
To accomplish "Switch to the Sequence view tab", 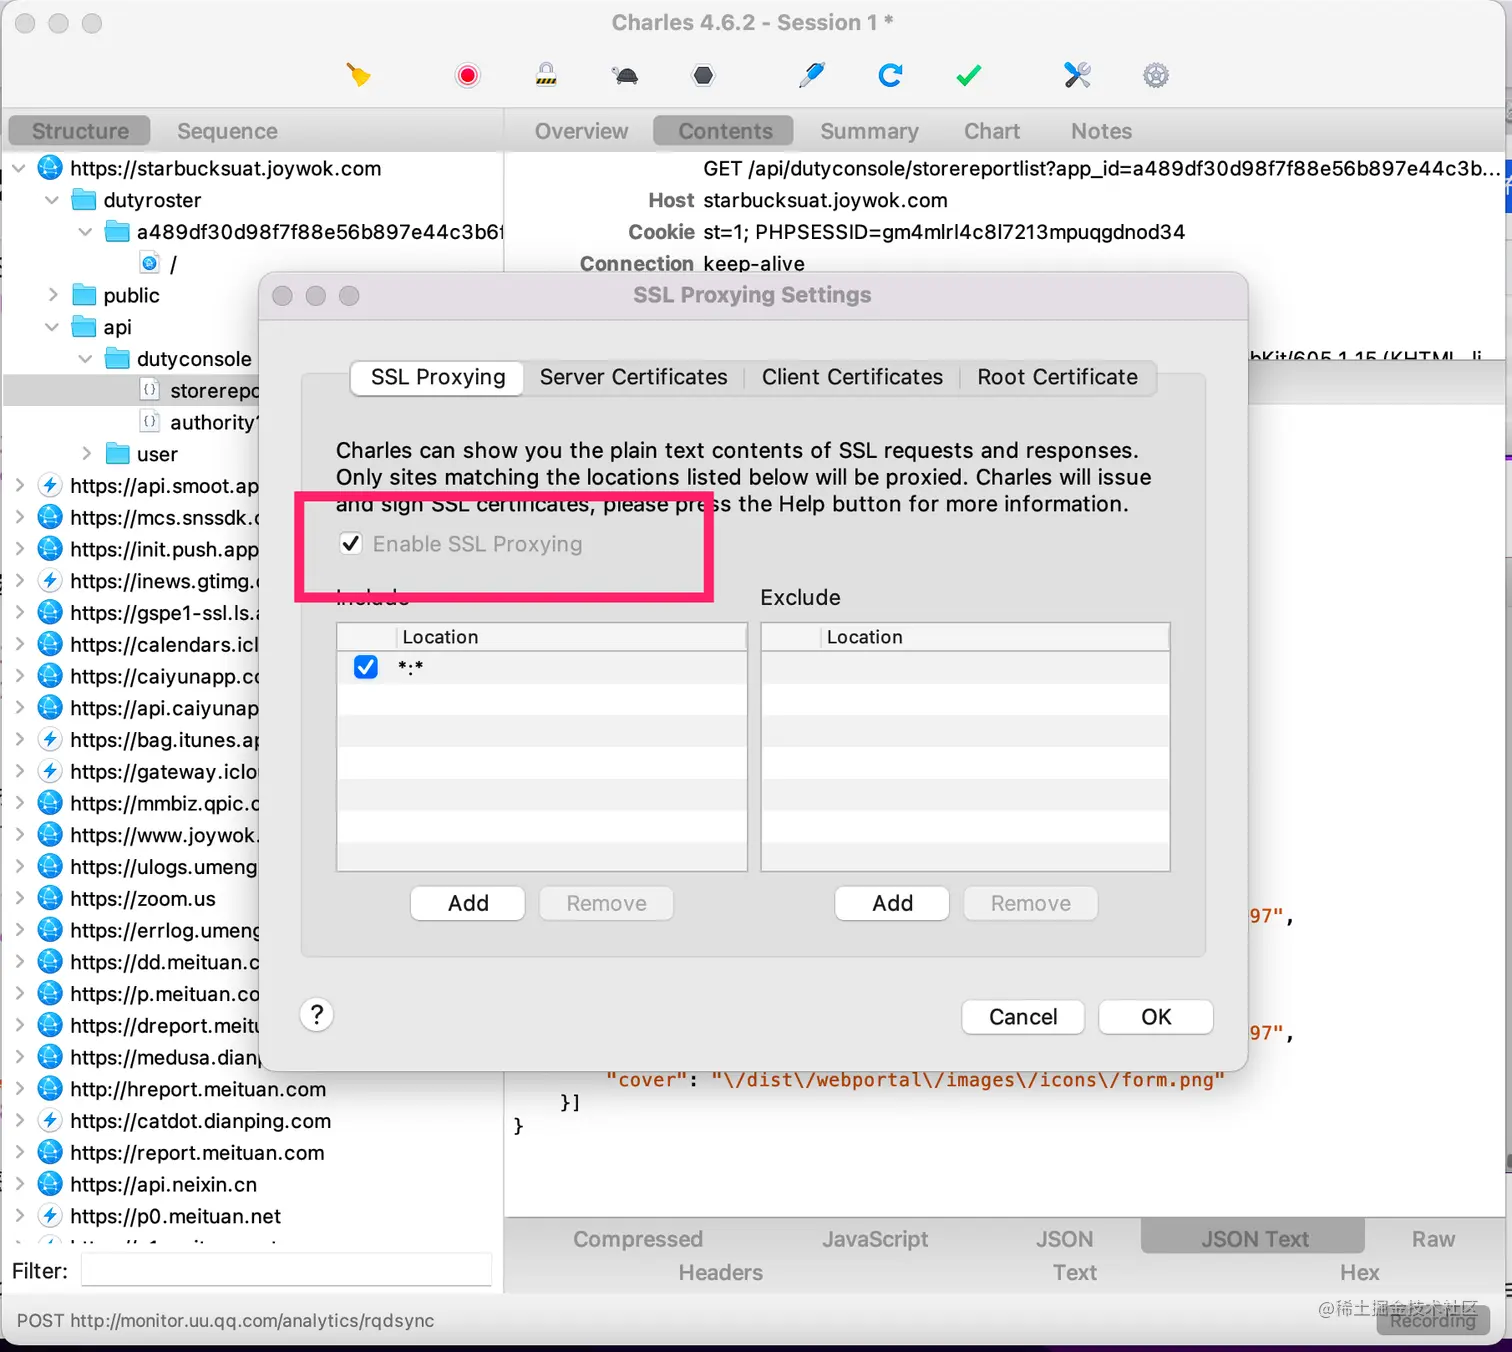I will (227, 131).
